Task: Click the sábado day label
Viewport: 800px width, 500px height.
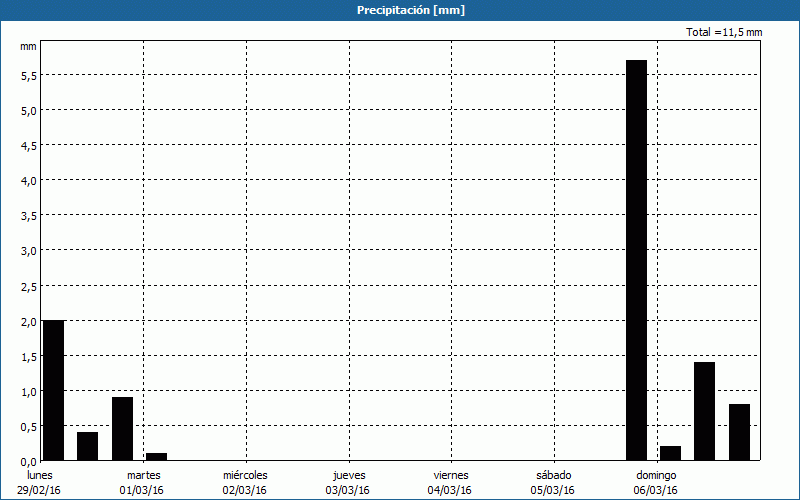Action: coord(553,475)
